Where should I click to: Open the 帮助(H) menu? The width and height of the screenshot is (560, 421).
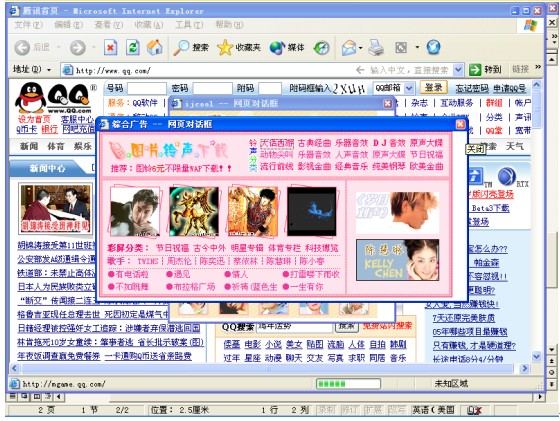point(229,25)
